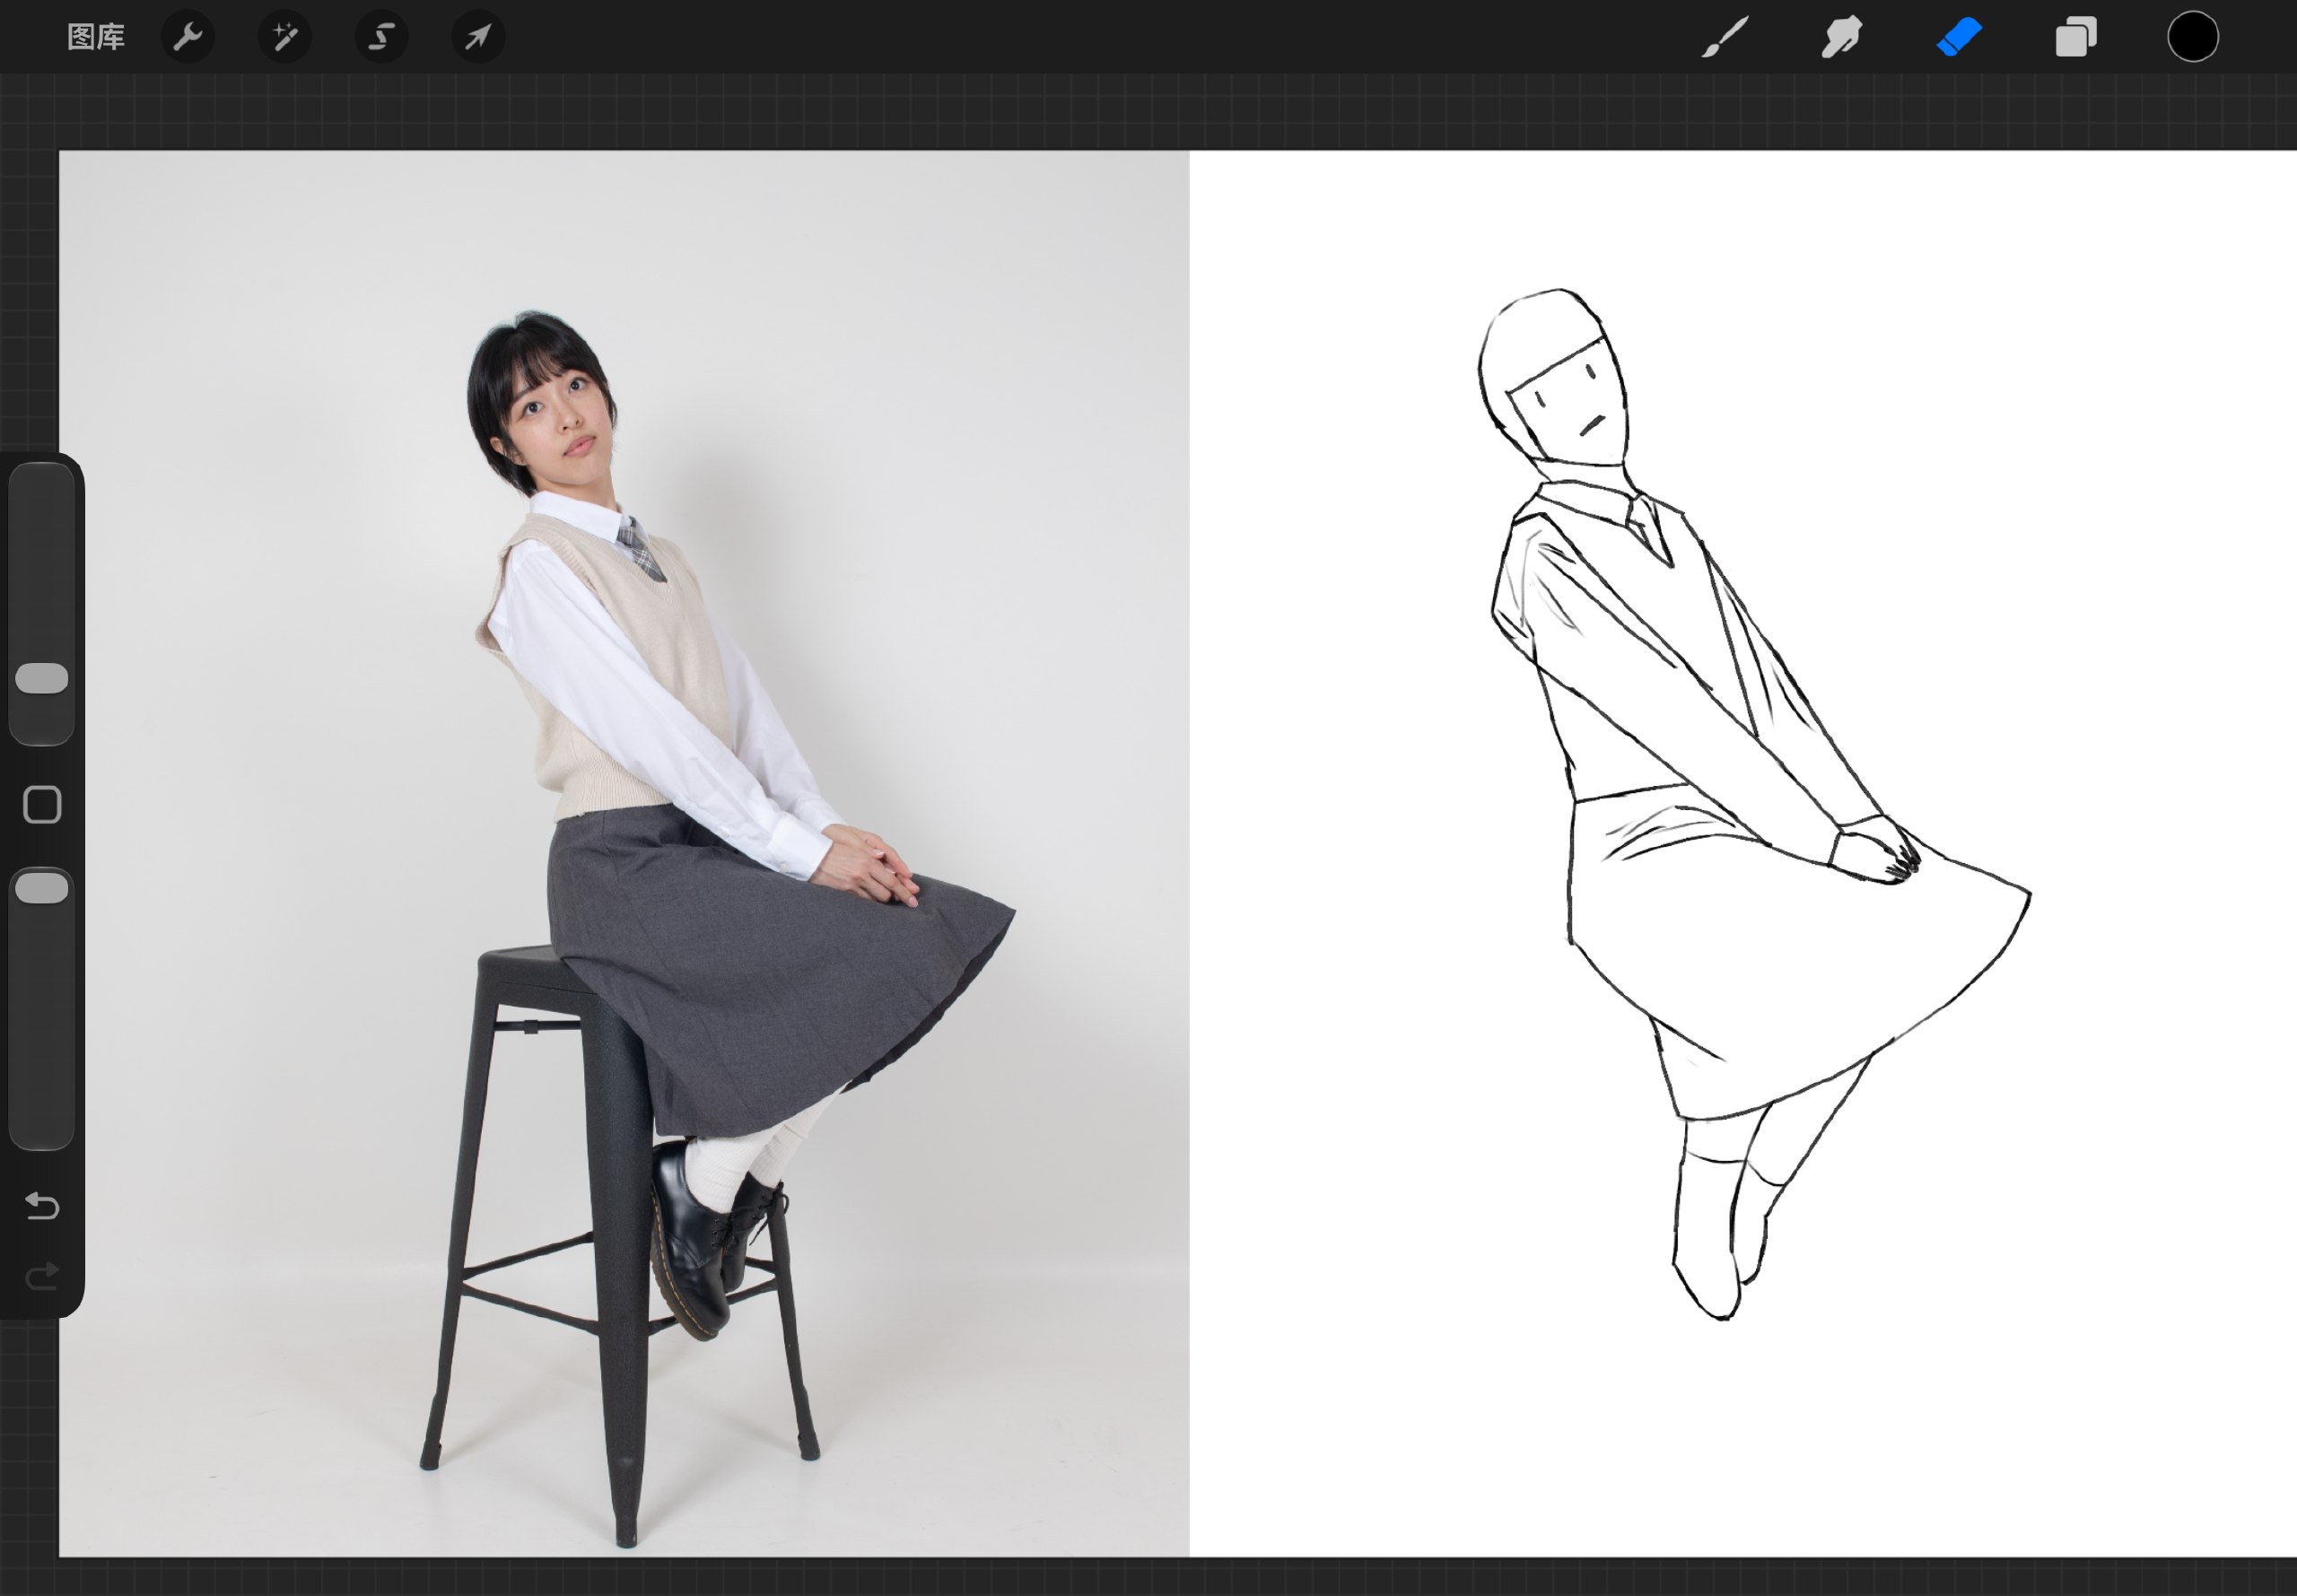2297x1596 pixels.
Task: Click the brush size slider handle
Action: 42,678
